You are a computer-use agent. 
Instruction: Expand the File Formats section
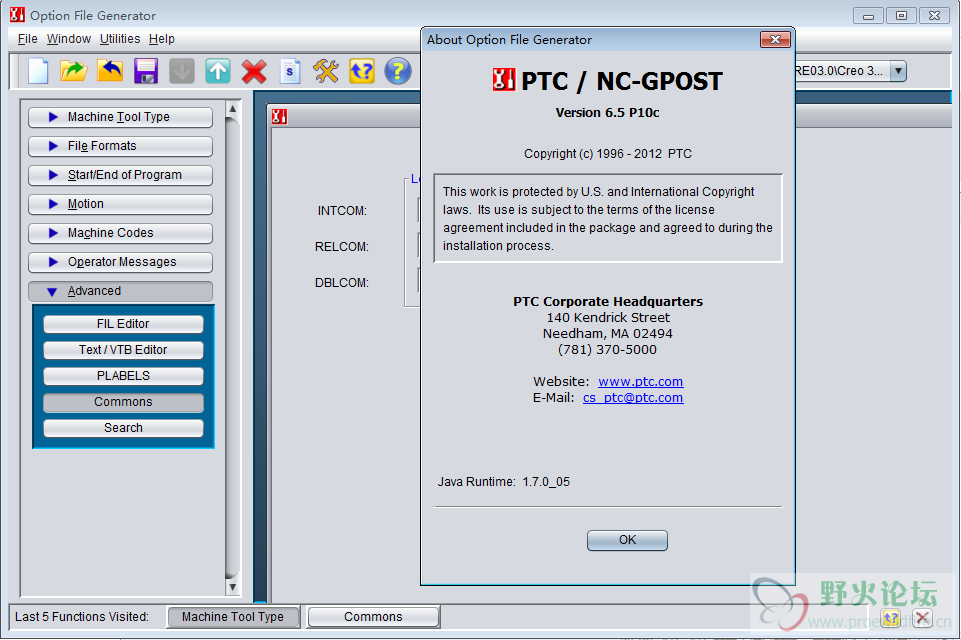coord(120,146)
